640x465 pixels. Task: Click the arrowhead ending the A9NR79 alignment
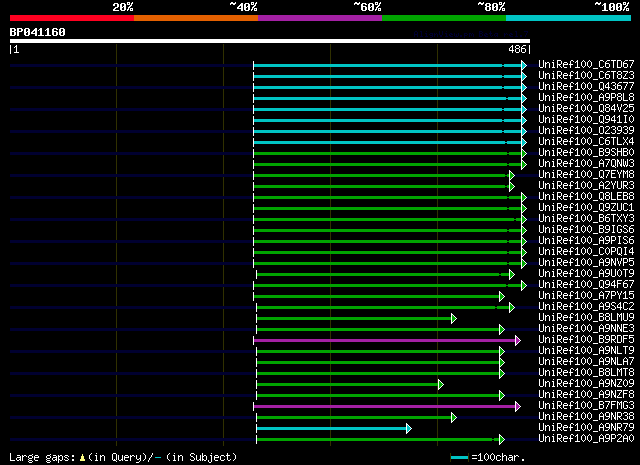(x=409, y=429)
